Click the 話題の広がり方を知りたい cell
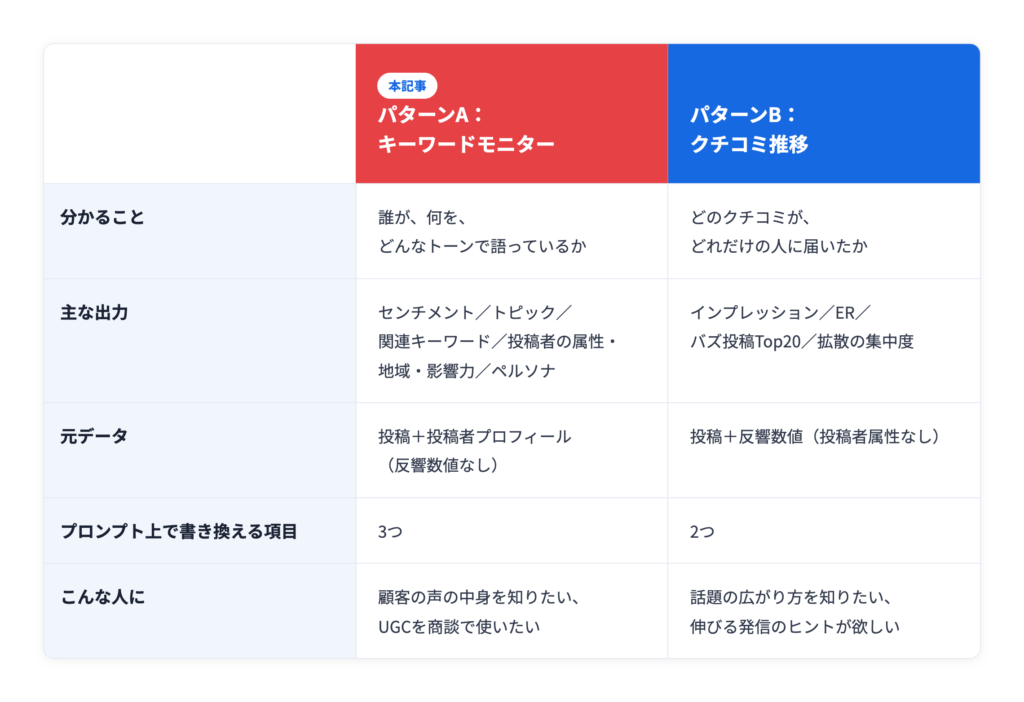The image size is (1024, 702). [824, 611]
